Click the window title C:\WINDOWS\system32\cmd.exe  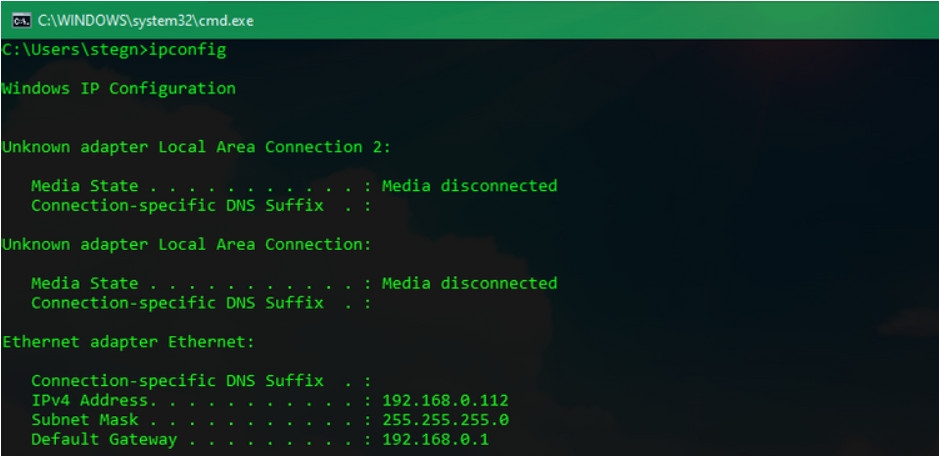pyautogui.click(x=146, y=20)
